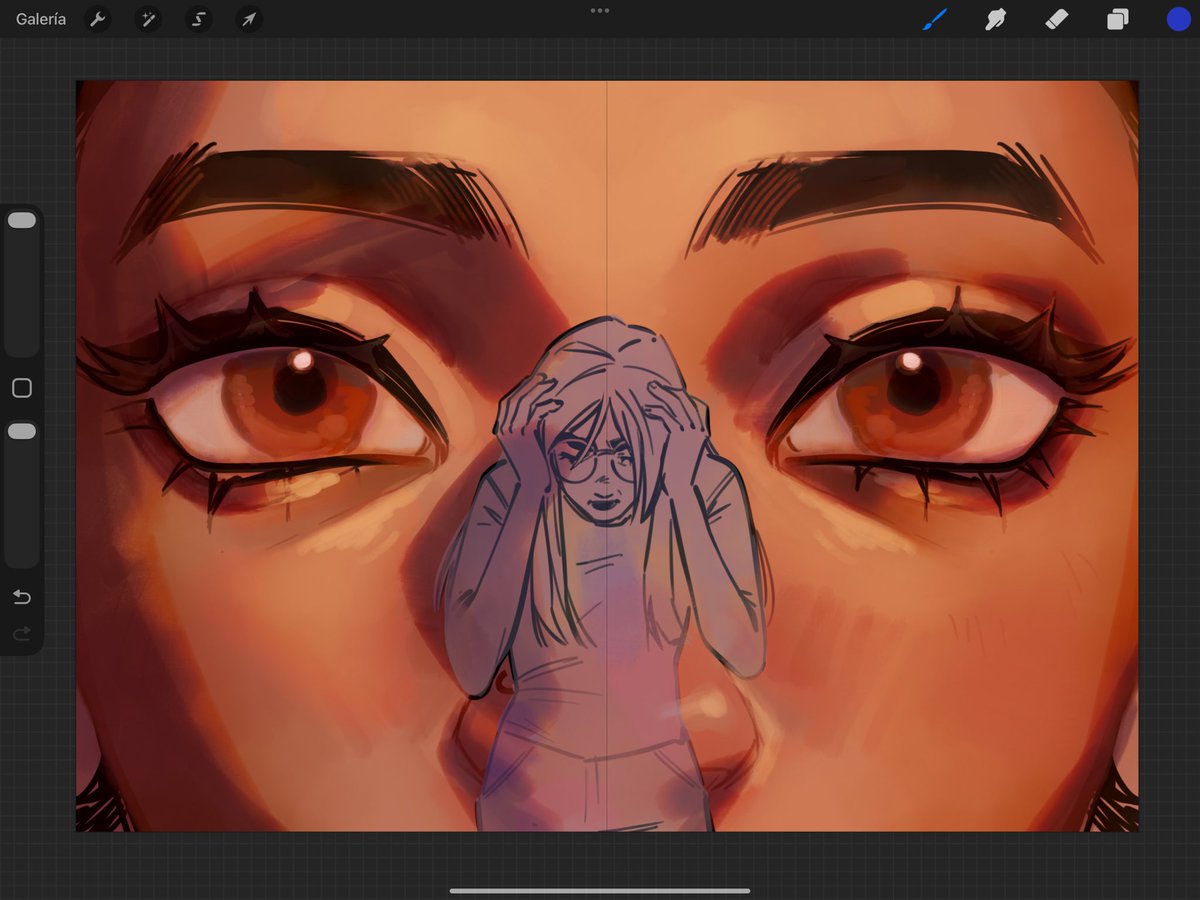Open the active blue color picker

1178,19
